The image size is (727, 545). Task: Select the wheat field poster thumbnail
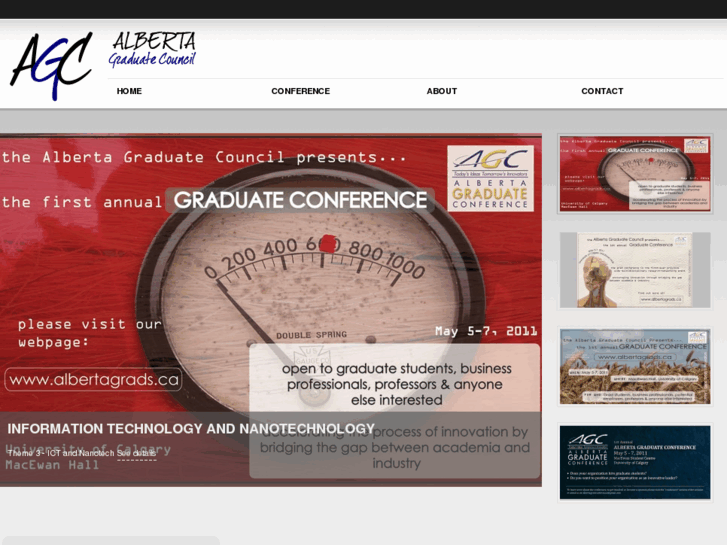(x=635, y=366)
